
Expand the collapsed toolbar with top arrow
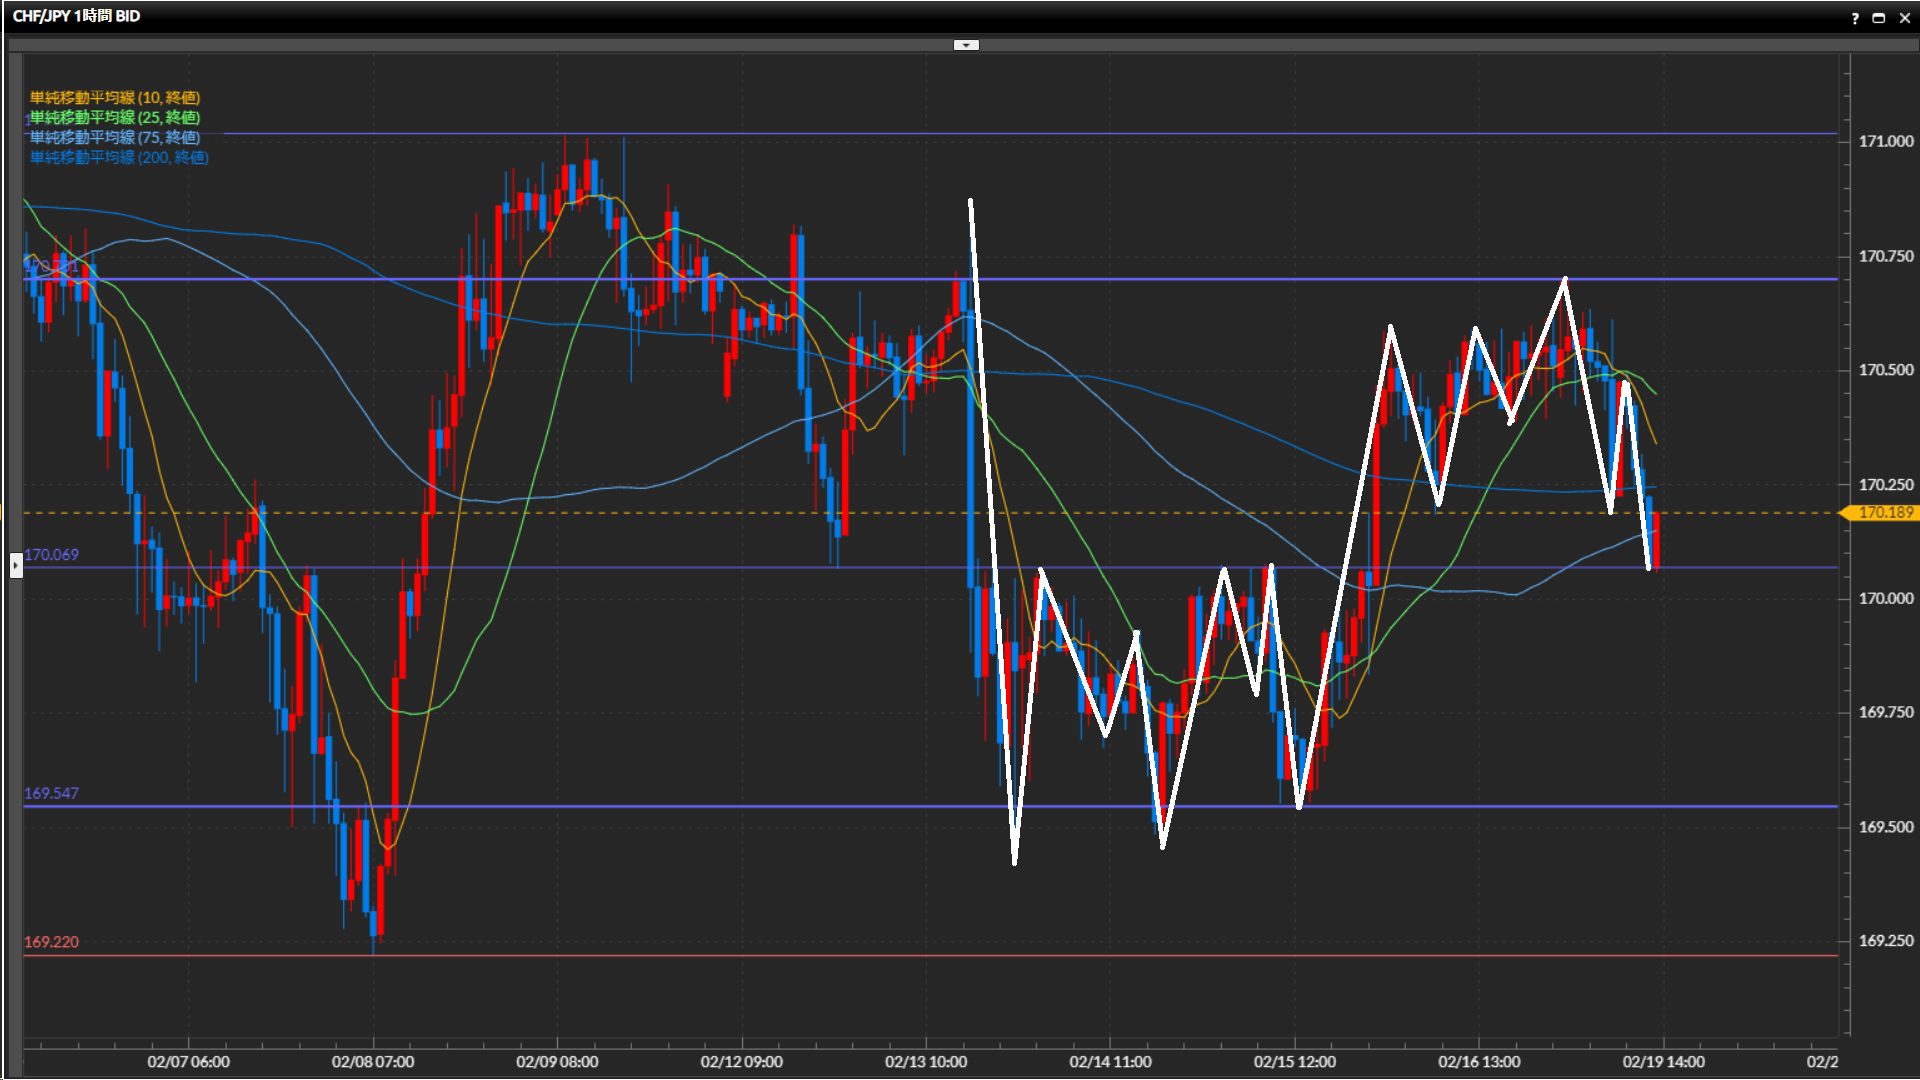pyautogui.click(x=966, y=45)
